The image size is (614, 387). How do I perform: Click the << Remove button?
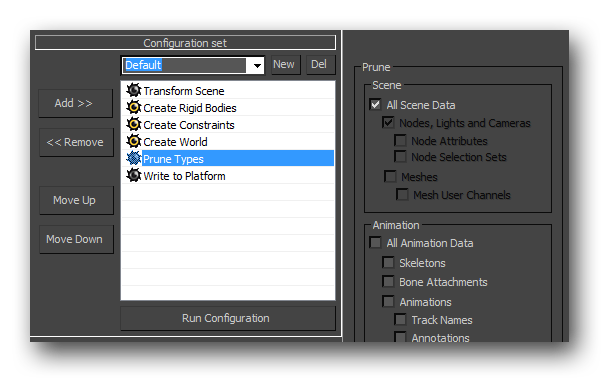[x=76, y=142]
